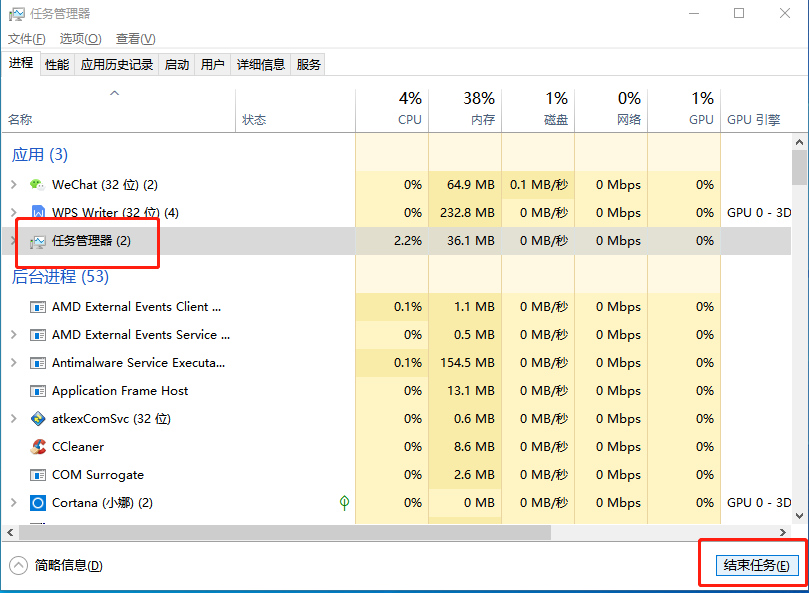
Task: Click the CCleaner process icon
Action: [38, 447]
